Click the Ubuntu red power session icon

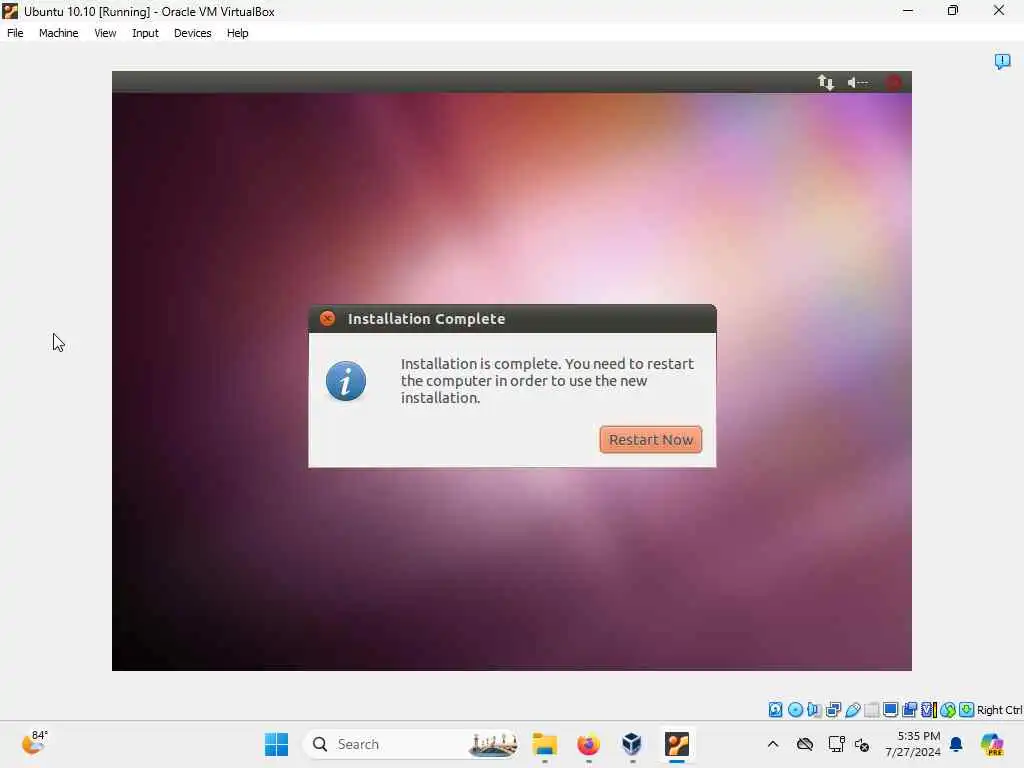(893, 82)
